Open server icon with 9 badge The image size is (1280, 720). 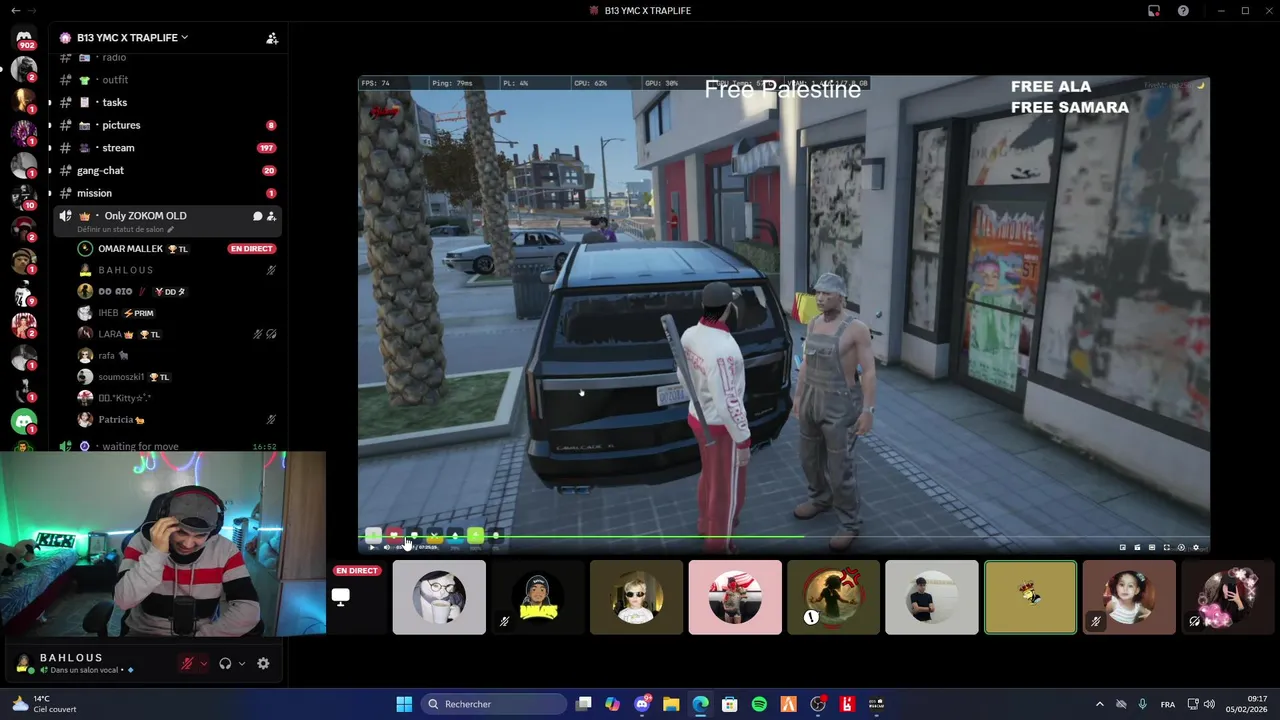click(24, 294)
